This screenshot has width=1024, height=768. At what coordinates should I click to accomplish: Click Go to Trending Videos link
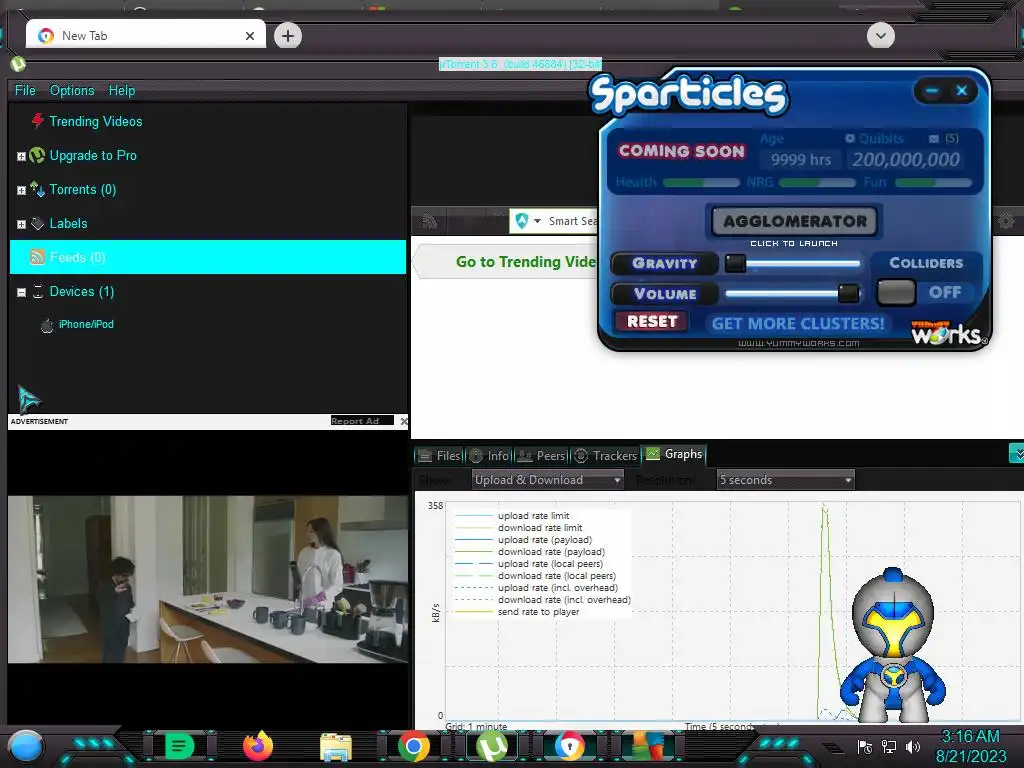coord(526,262)
